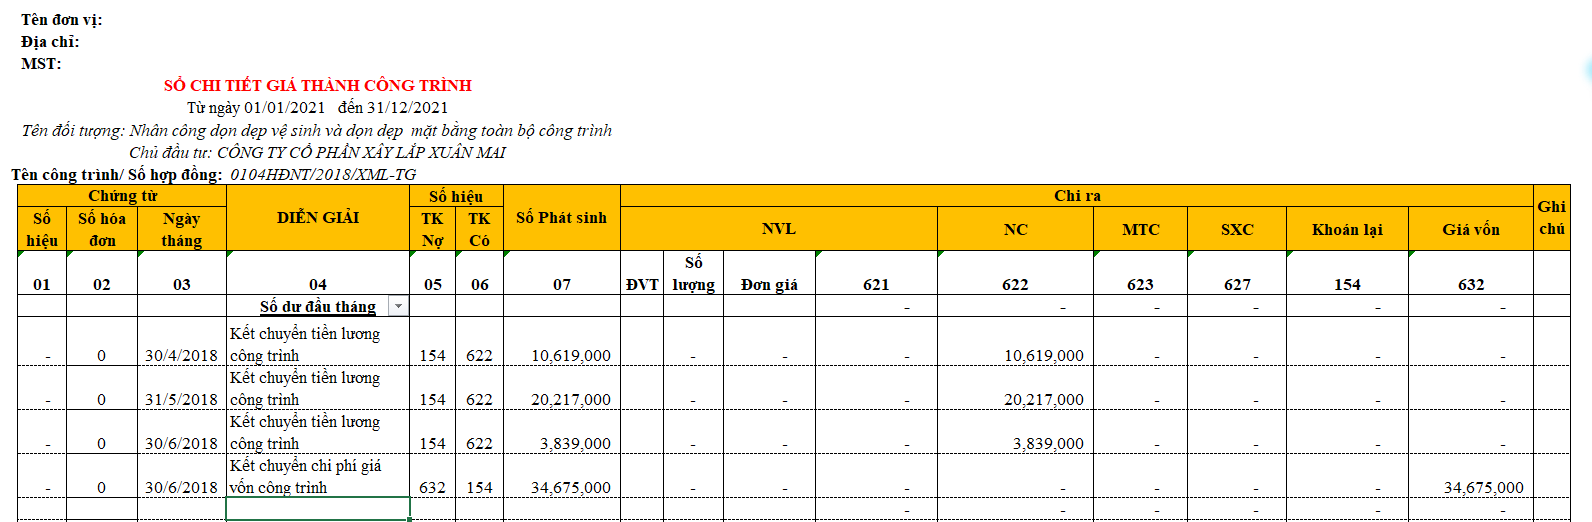1592x522 pixels.
Task: Click the NVL header cell
Action: pos(778,229)
